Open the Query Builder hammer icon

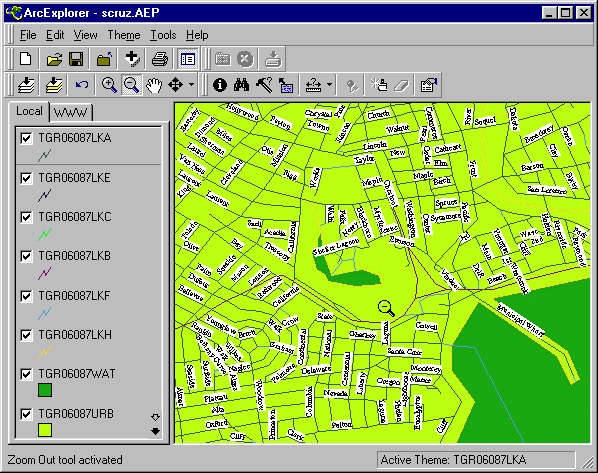[x=264, y=85]
